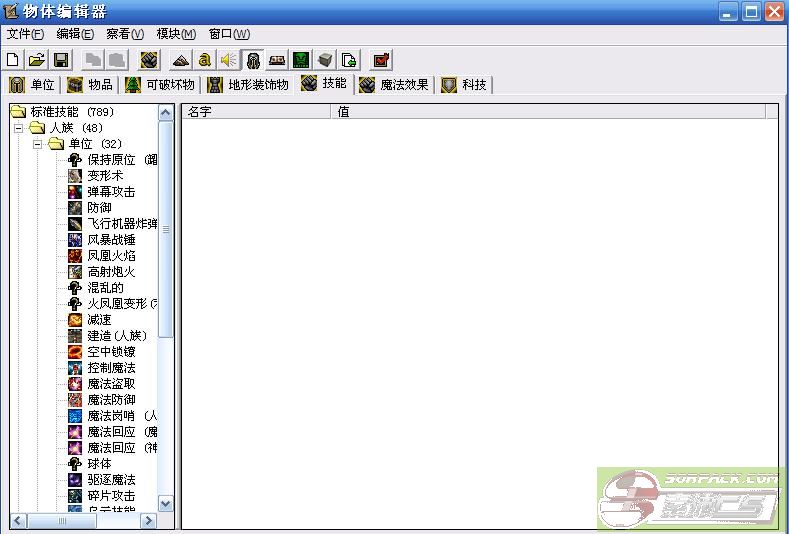Collapse the 单位 (32) folder node

(x=38, y=144)
